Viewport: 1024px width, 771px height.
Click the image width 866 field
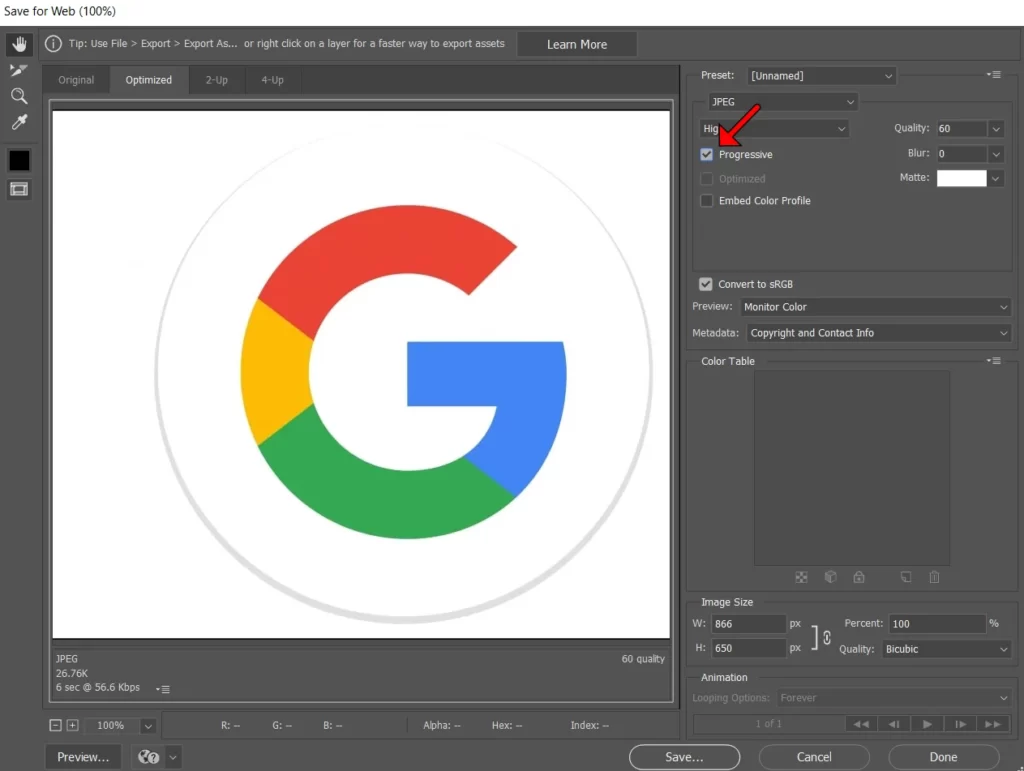[x=748, y=624]
